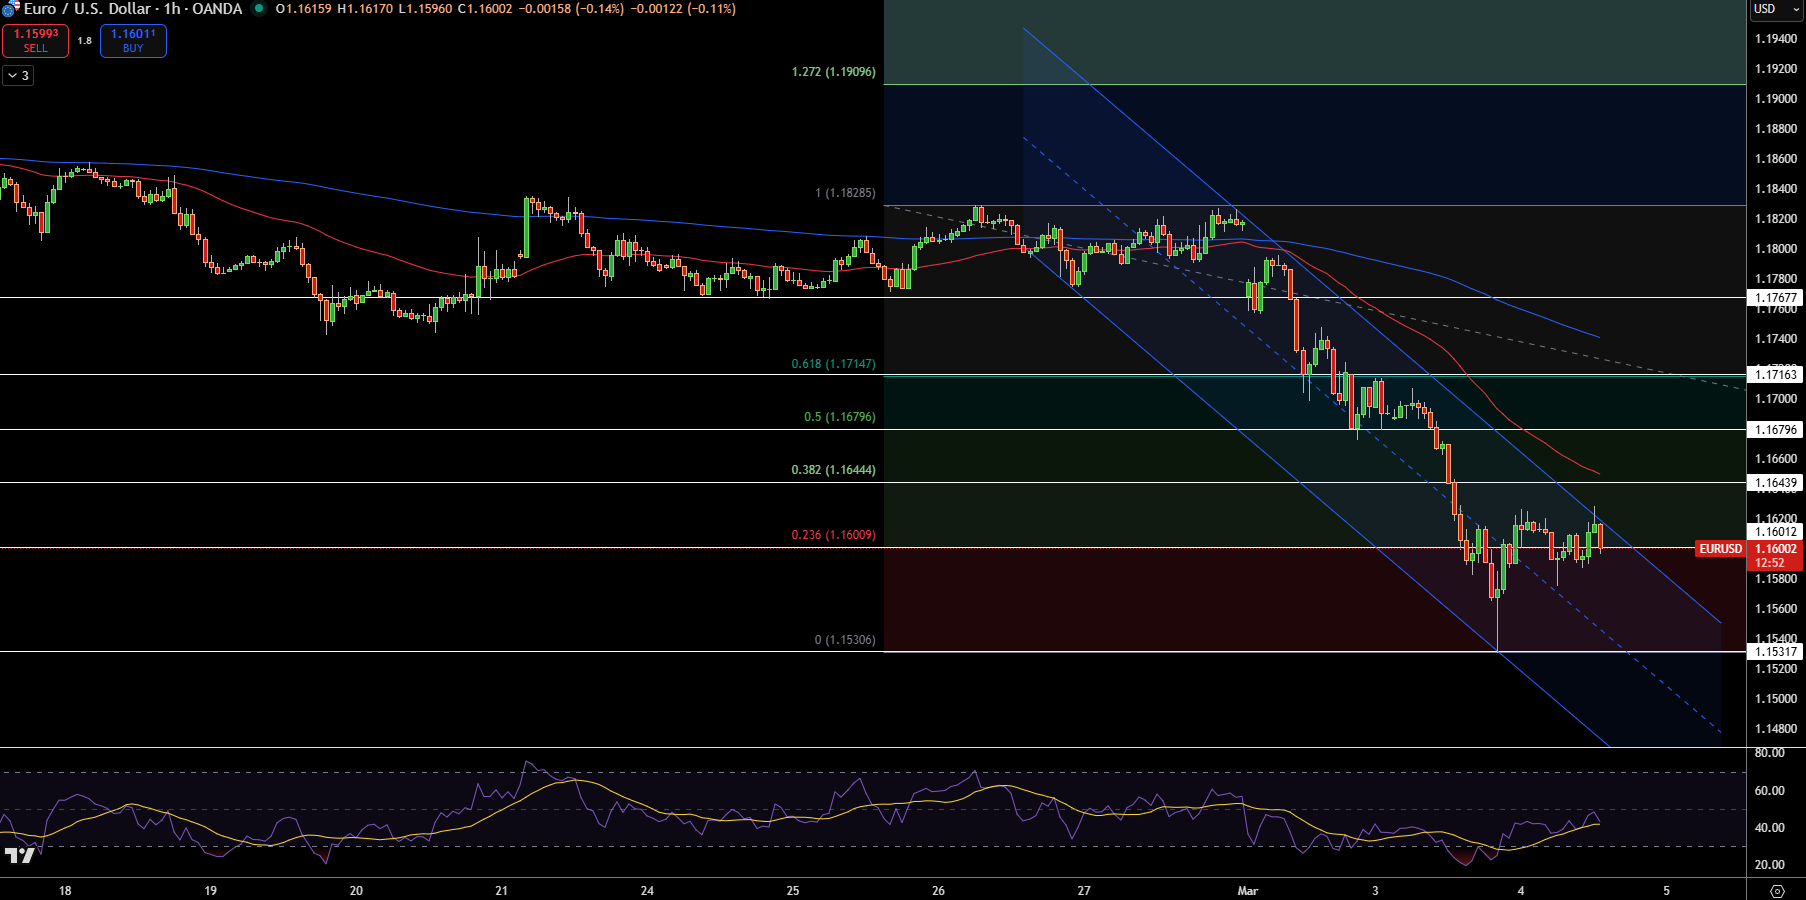The height and width of the screenshot is (900, 1806).
Task: Click the 1.15317 horizontal line price label
Action: point(1776,652)
